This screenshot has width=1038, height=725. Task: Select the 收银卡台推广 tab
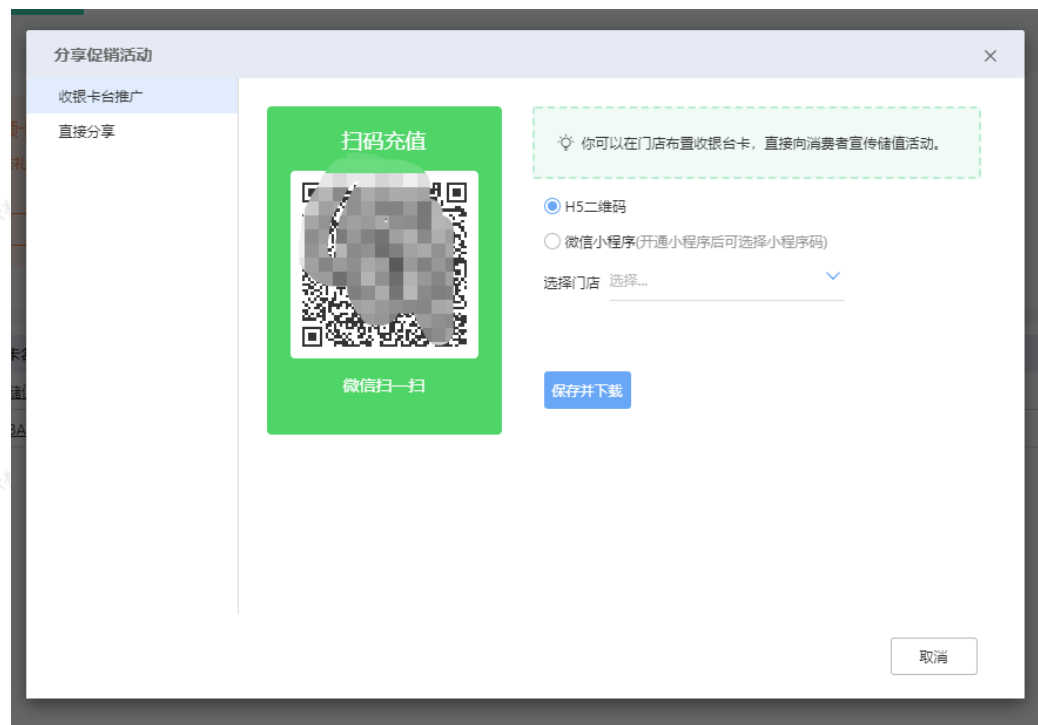[x=132, y=96]
